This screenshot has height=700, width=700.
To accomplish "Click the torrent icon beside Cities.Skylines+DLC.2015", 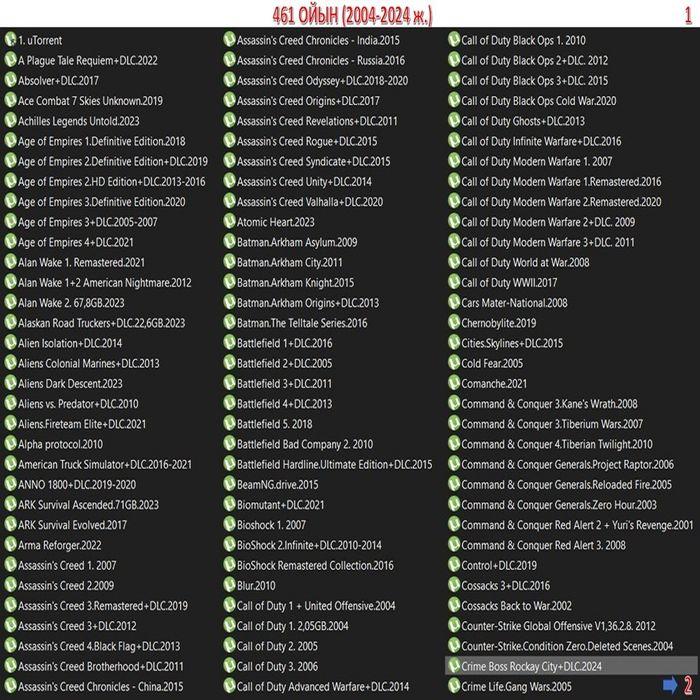I will 454,342.
